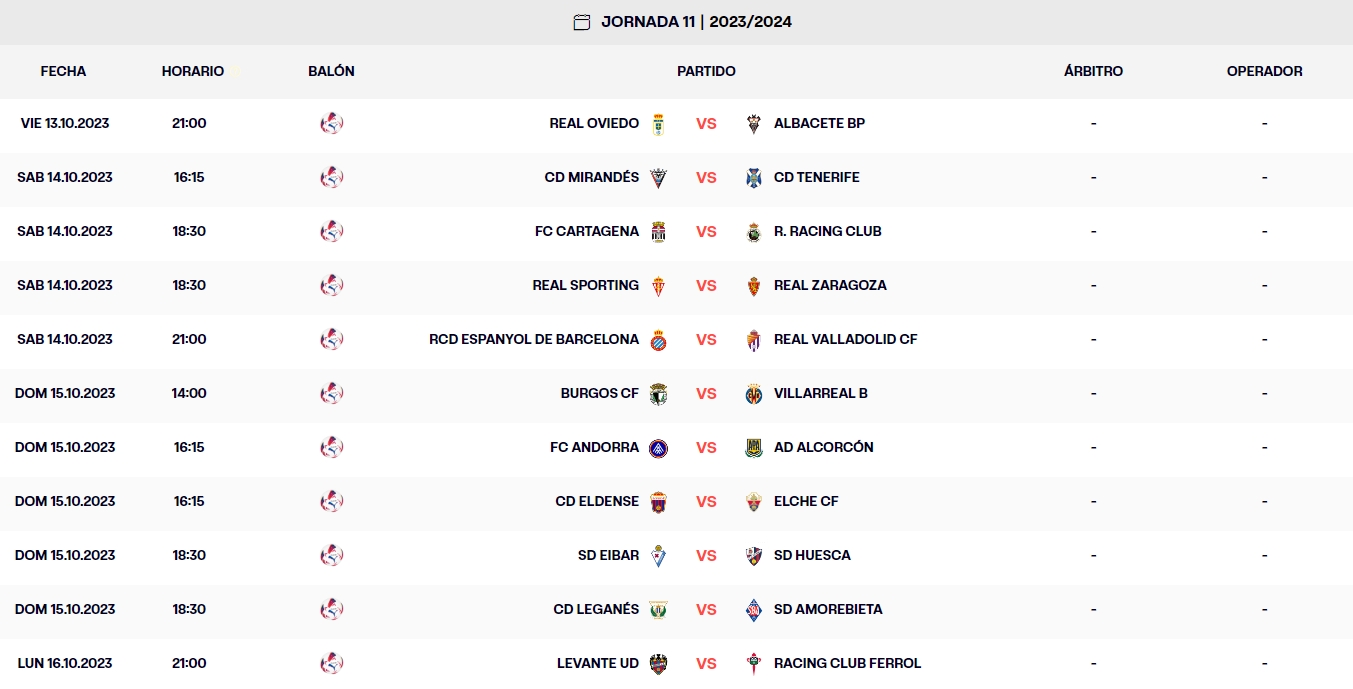Click the VS label of the Eibar-Huesca match

pyautogui.click(x=707, y=555)
